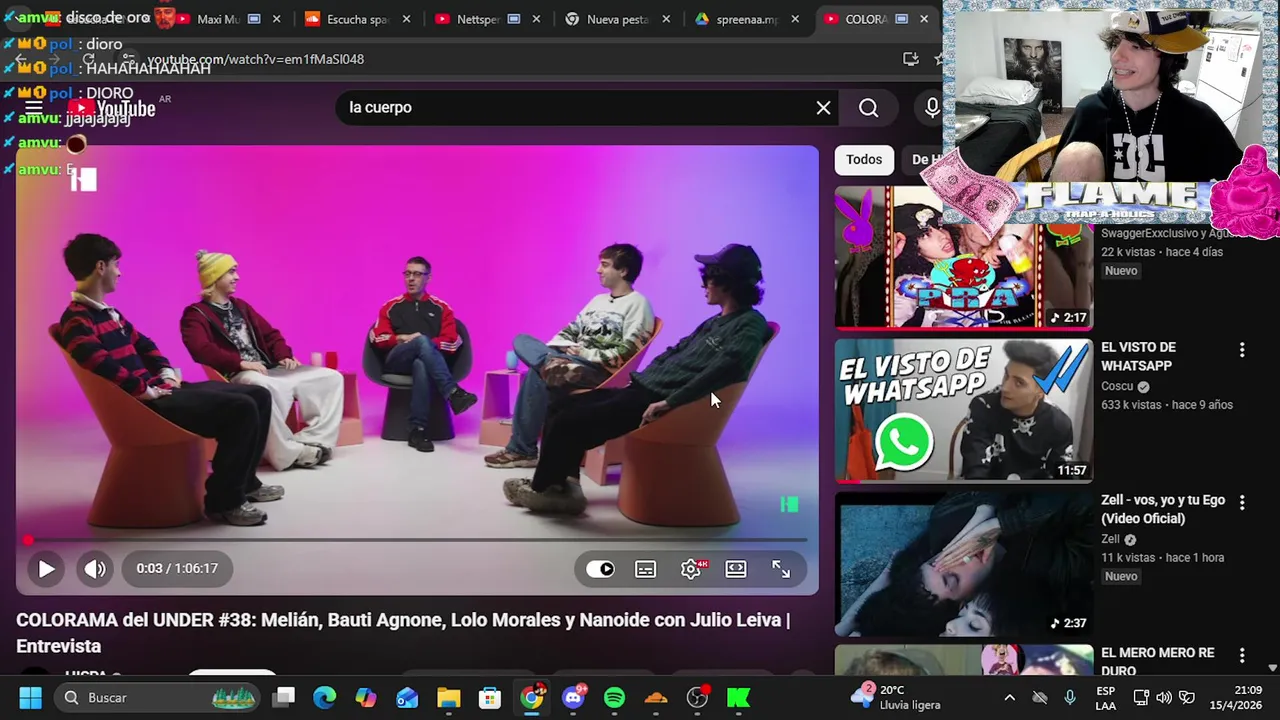Screen dimensions: 1280x720
Task: Click 'Zell - vos, yo y tu Ego' title
Action: 1163,509
